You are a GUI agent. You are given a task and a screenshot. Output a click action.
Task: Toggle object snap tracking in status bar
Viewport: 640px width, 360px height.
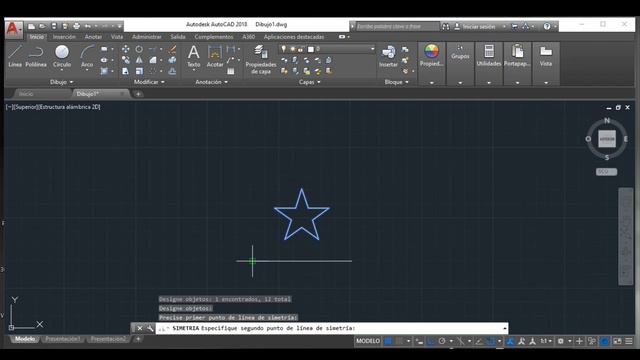pyautogui.click(x=479, y=341)
